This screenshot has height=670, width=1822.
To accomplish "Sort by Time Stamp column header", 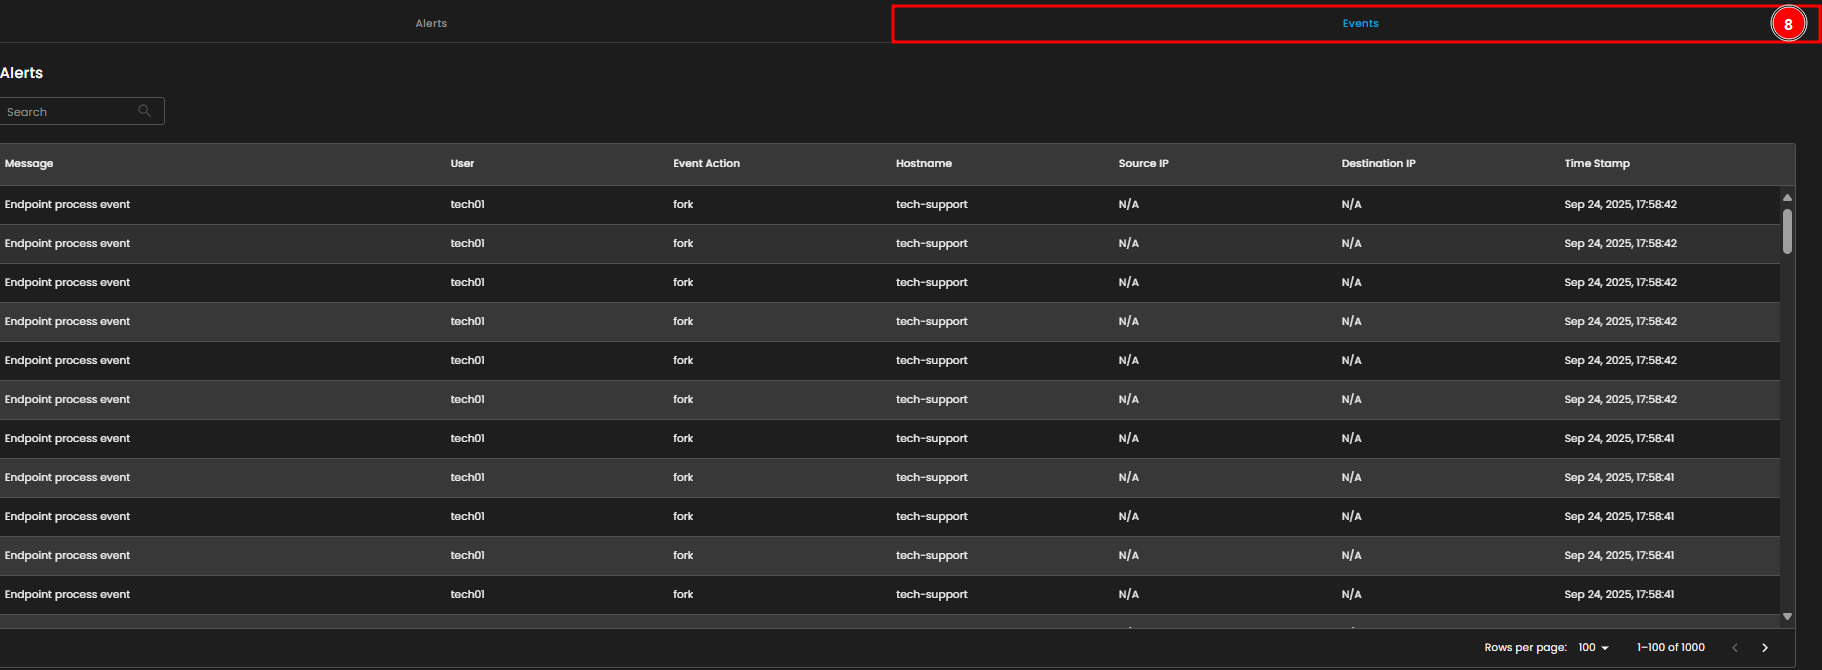I will [1596, 164].
